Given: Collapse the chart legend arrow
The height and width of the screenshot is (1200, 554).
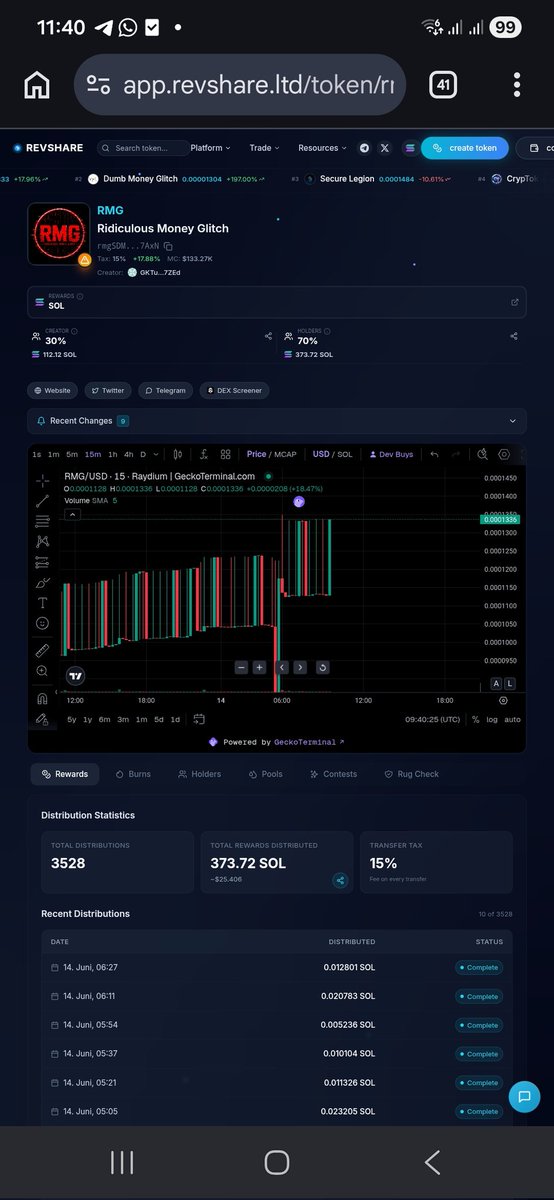Looking at the screenshot, I should (72, 514).
